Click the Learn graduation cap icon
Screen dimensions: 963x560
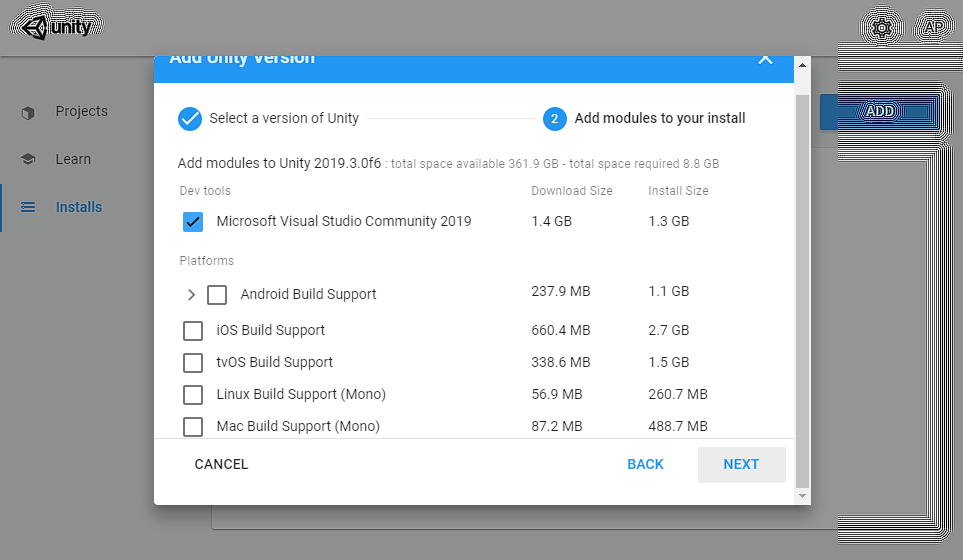[28, 159]
